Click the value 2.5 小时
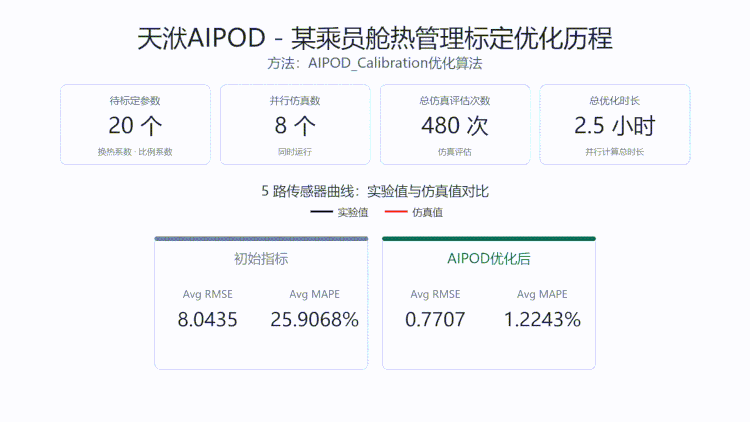Image resolution: width=750 pixels, height=422 pixels. coord(615,126)
